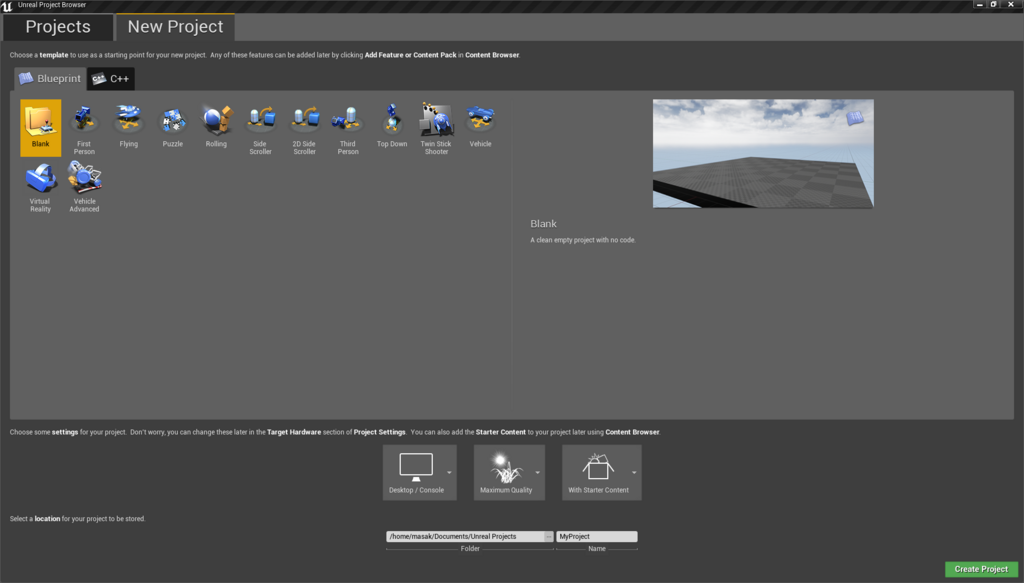Click the Unreal Engine logo in title bar
Image resolution: width=1024 pixels, height=583 pixels.
point(7,6)
